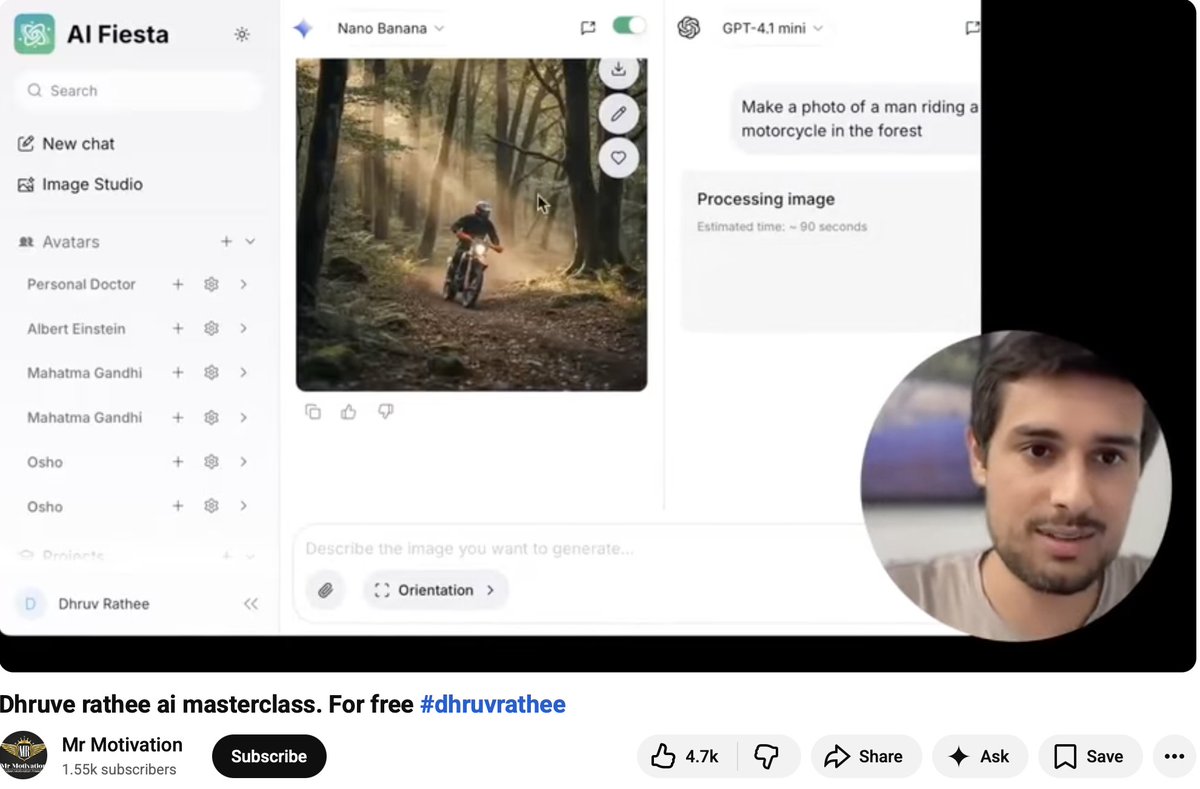The image size is (1200, 789).
Task: Attach a file with paperclip icon
Action: 325,591
